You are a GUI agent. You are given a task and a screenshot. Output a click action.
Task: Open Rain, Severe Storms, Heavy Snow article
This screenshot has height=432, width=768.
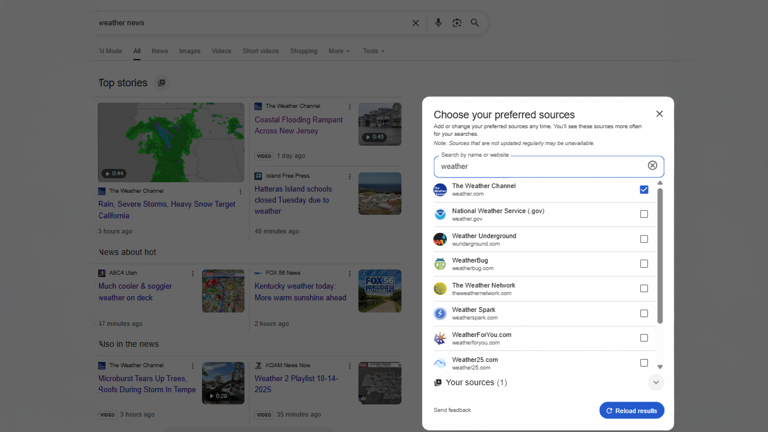tap(167, 210)
